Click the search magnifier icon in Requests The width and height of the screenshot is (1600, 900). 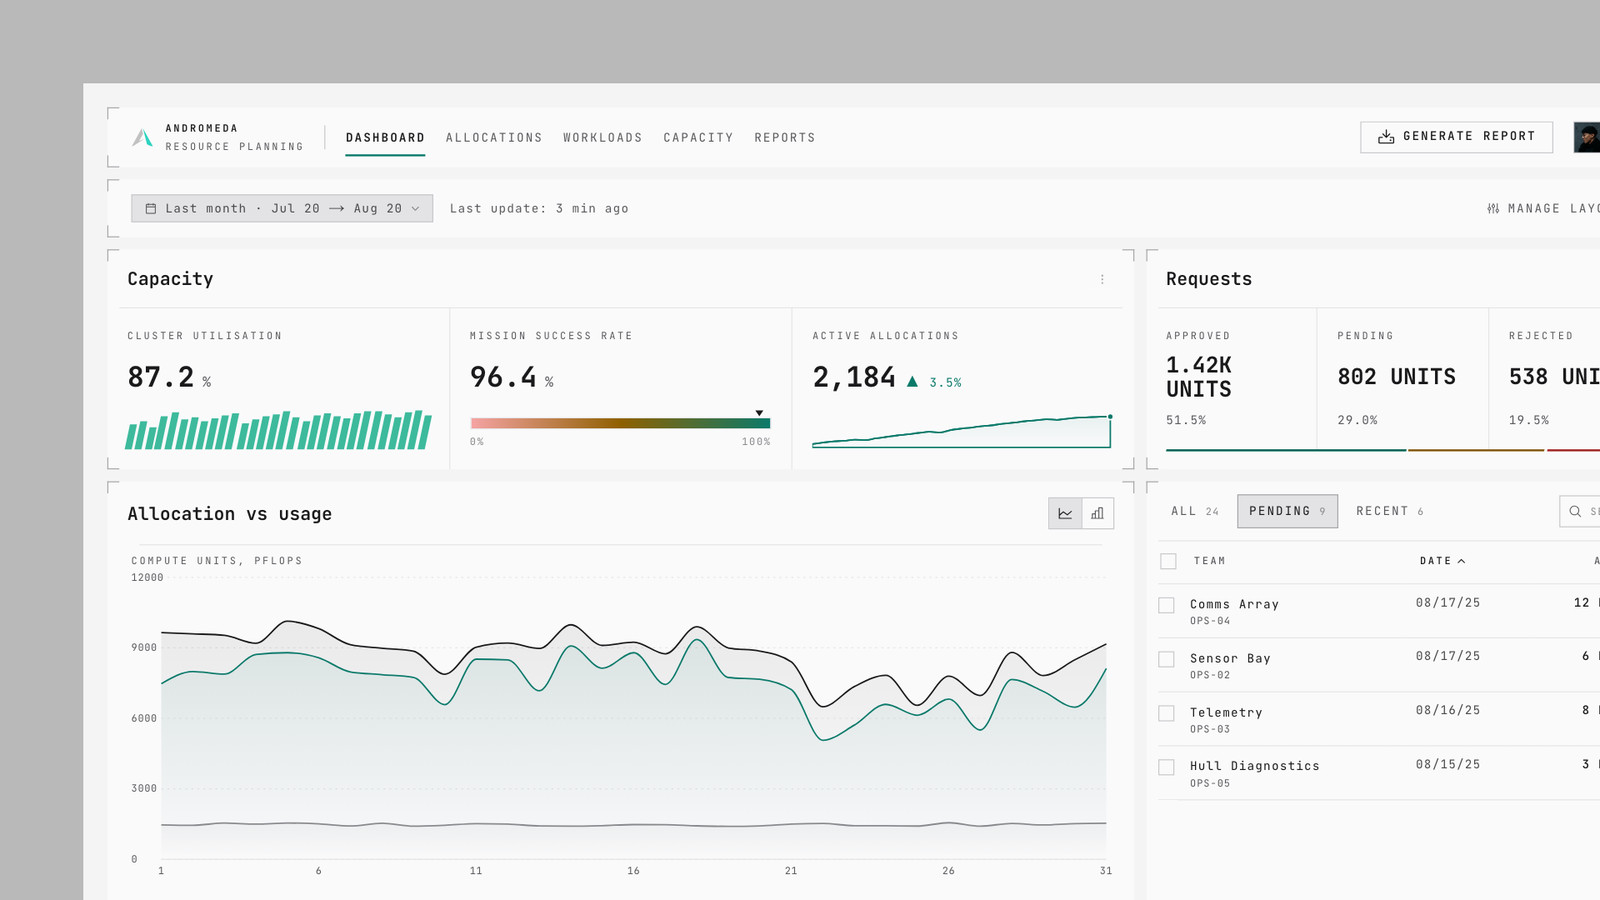(1575, 511)
